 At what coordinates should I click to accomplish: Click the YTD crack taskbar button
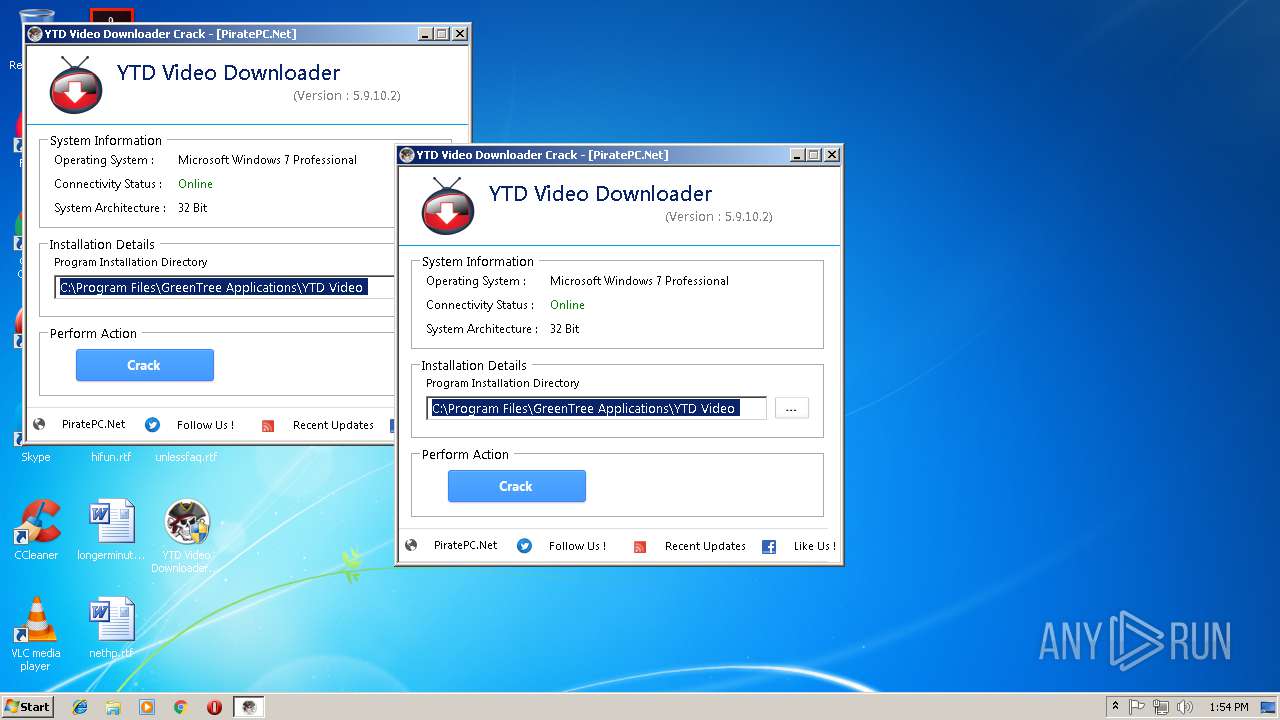[x=249, y=707]
